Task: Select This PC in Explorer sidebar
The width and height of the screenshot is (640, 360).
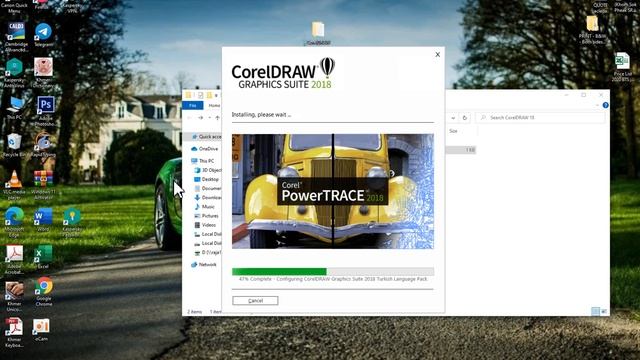Action: [202, 161]
